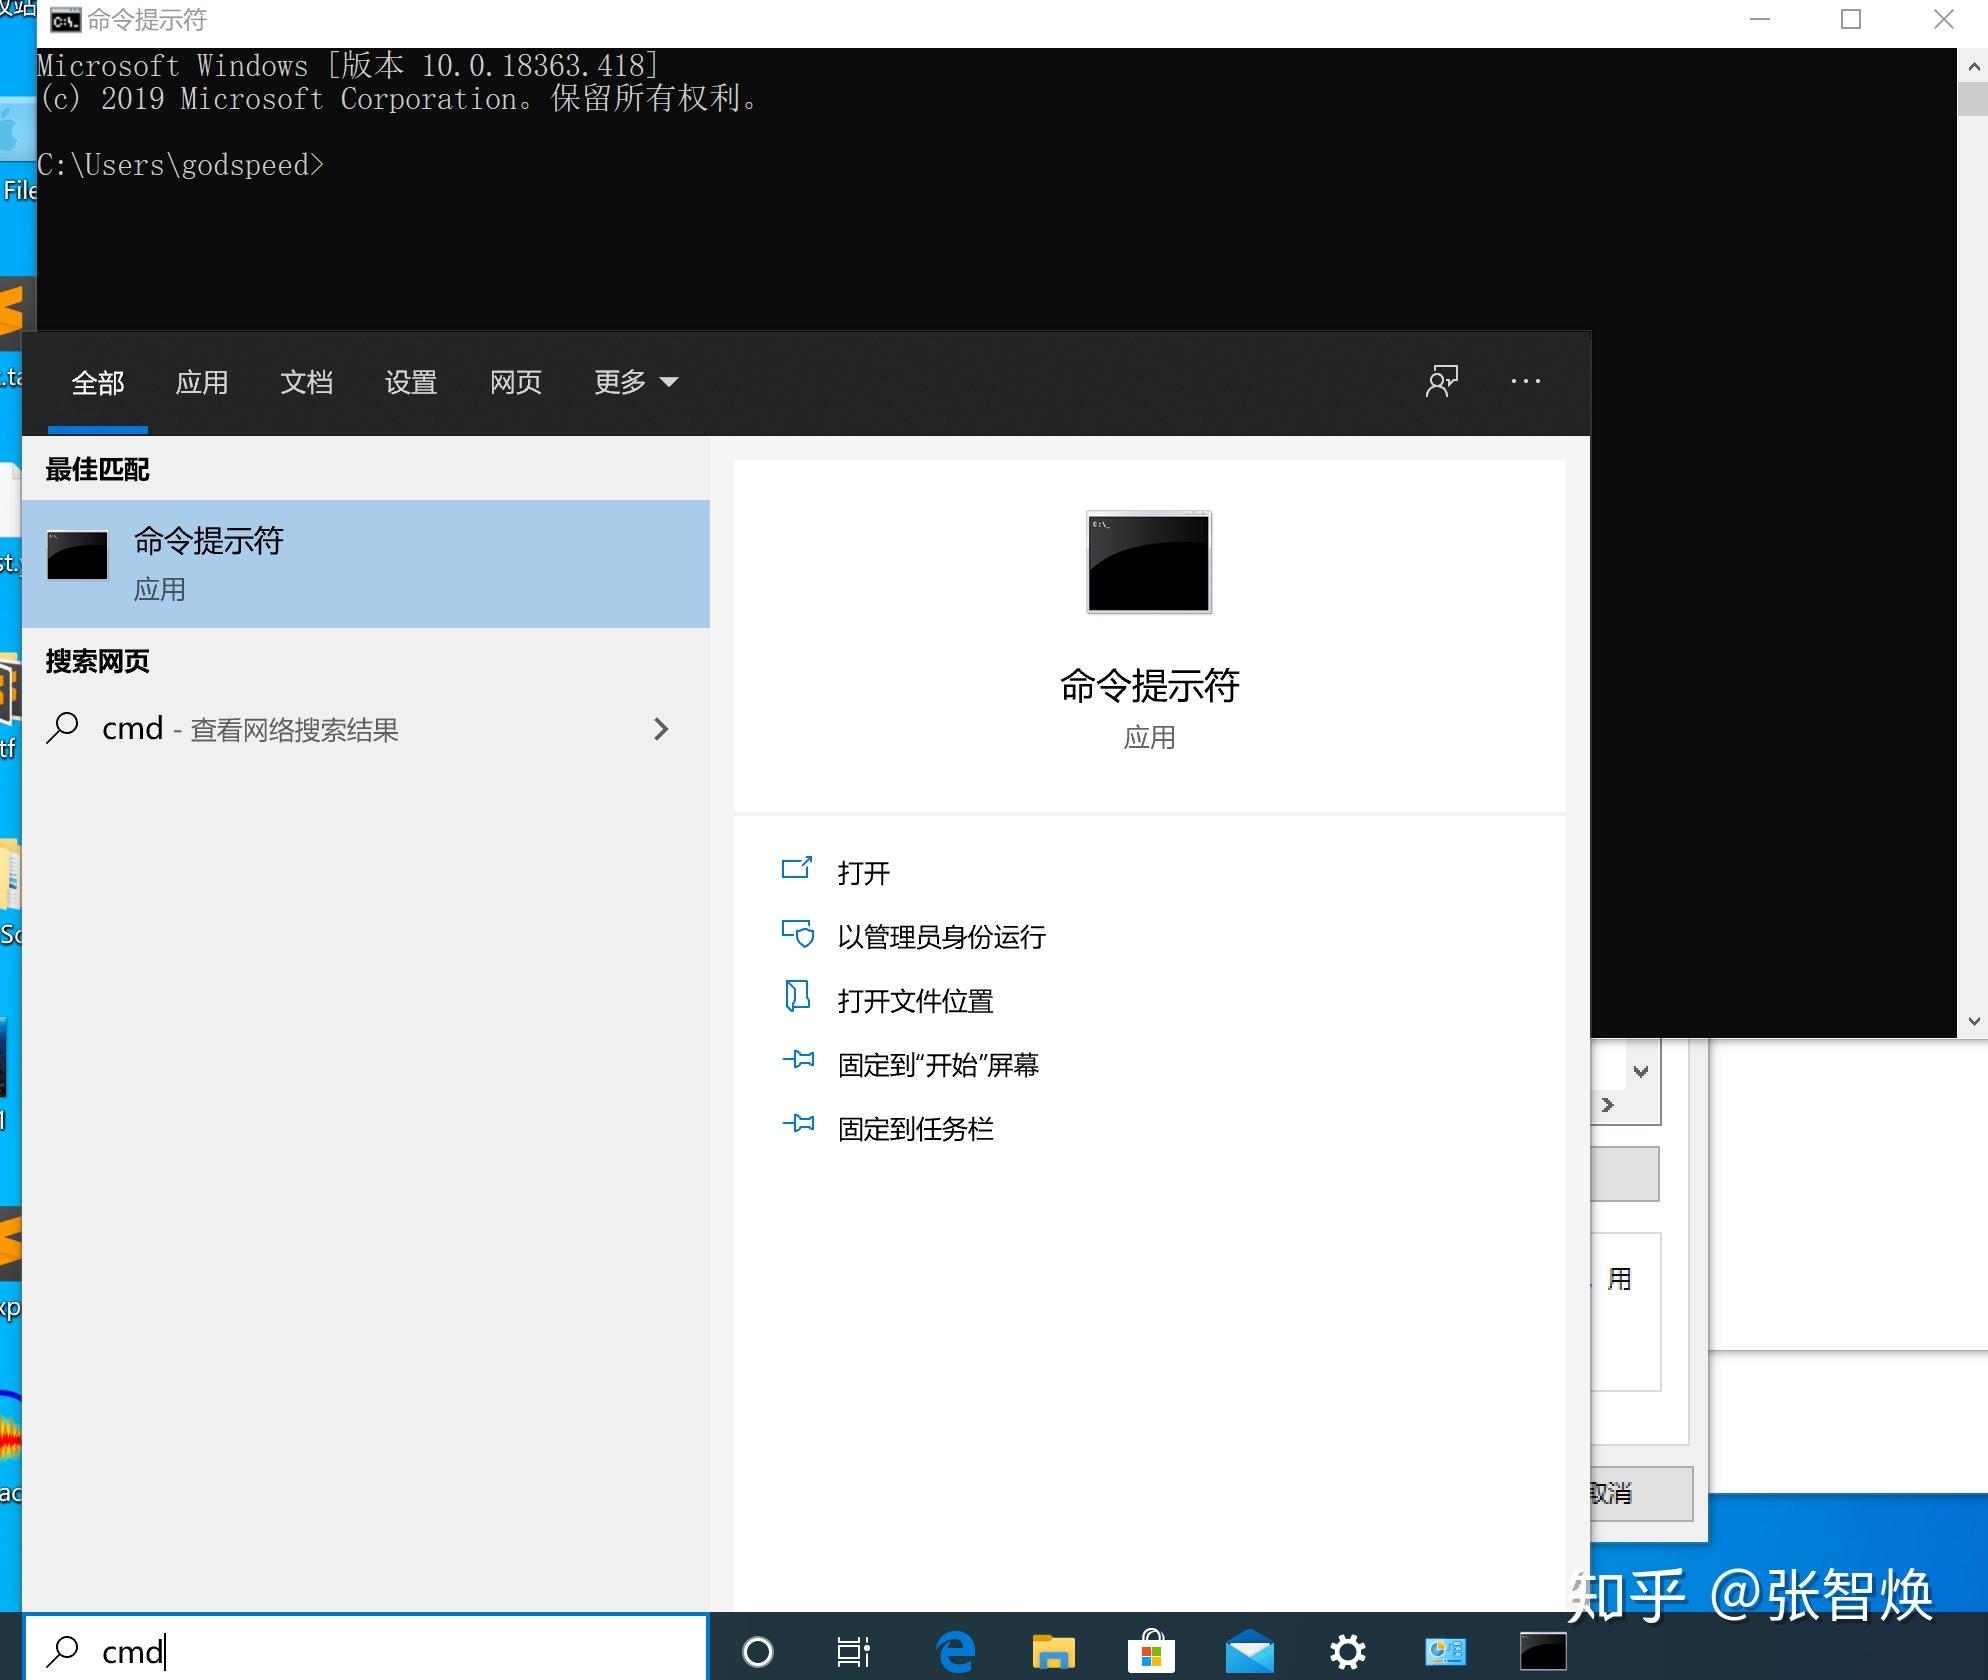Viewport: 1988px width, 1680px height.
Task: Click the 命令提示符 result icon in list
Action: pyautogui.click(x=77, y=555)
